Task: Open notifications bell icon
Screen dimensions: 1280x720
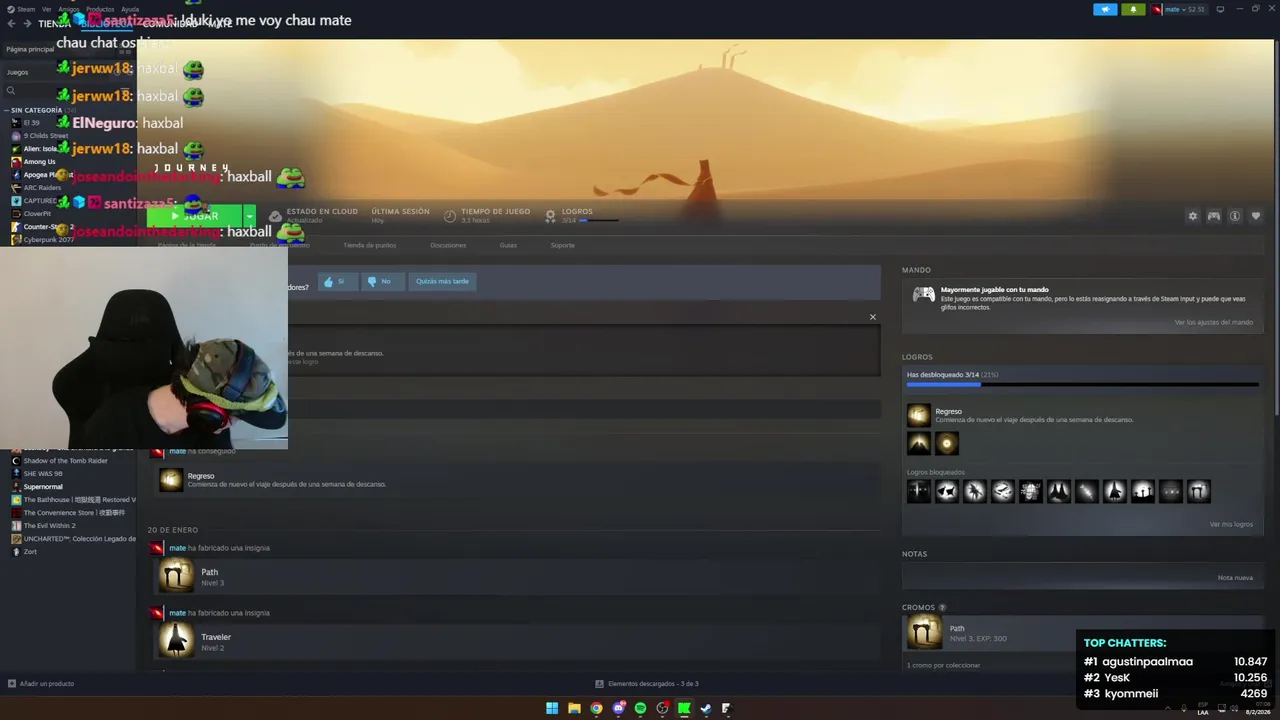Action: [1133, 9]
